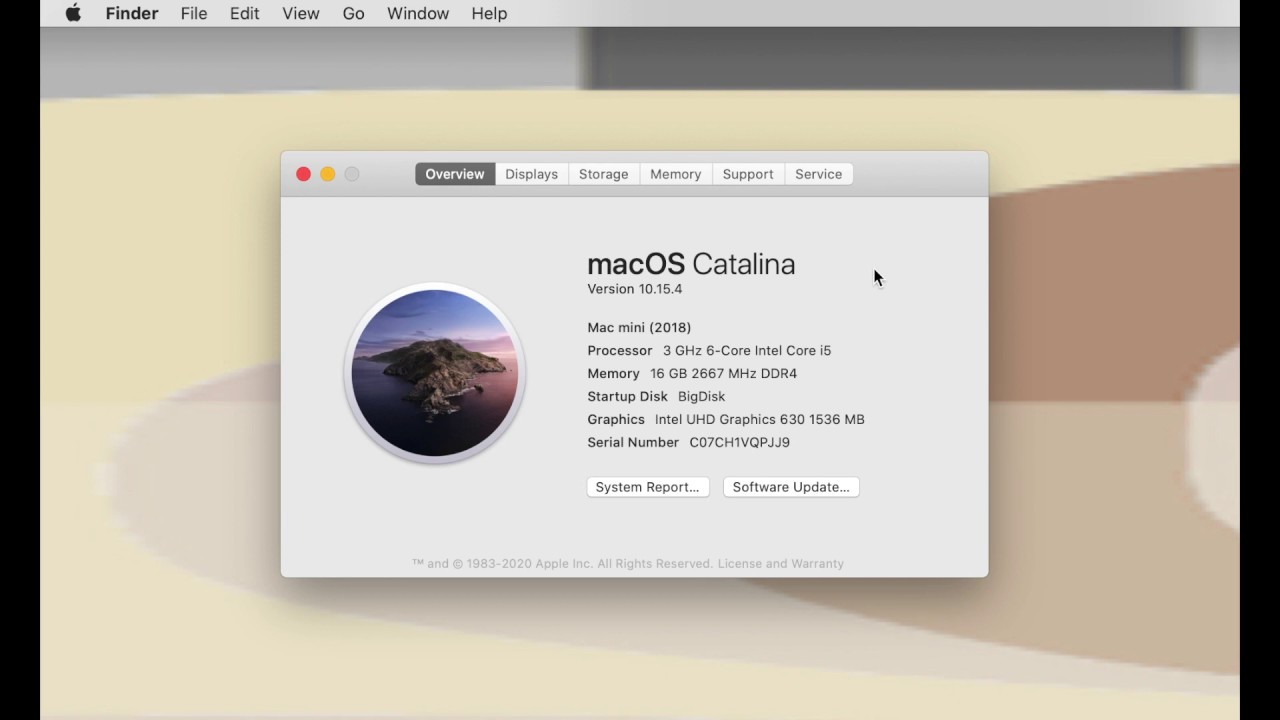Open the Finder menu
This screenshot has height=720, width=1280.
[x=132, y=13]
